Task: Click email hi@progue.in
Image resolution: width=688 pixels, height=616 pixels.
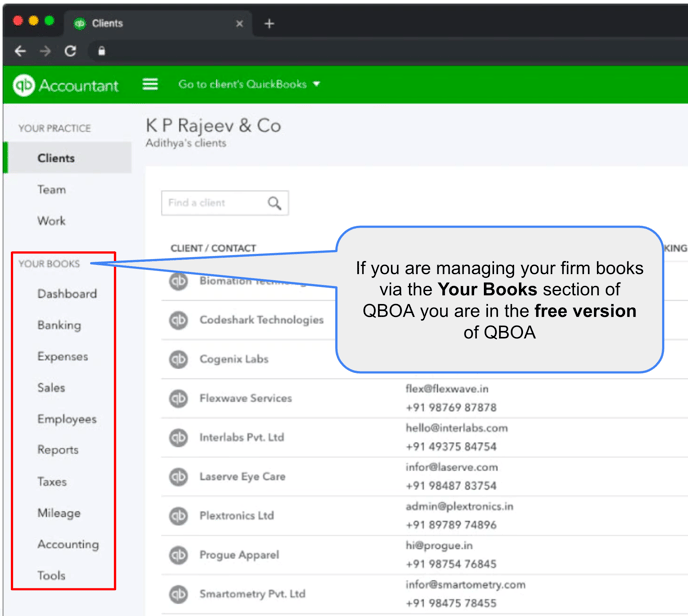Action: pos(439,545)
